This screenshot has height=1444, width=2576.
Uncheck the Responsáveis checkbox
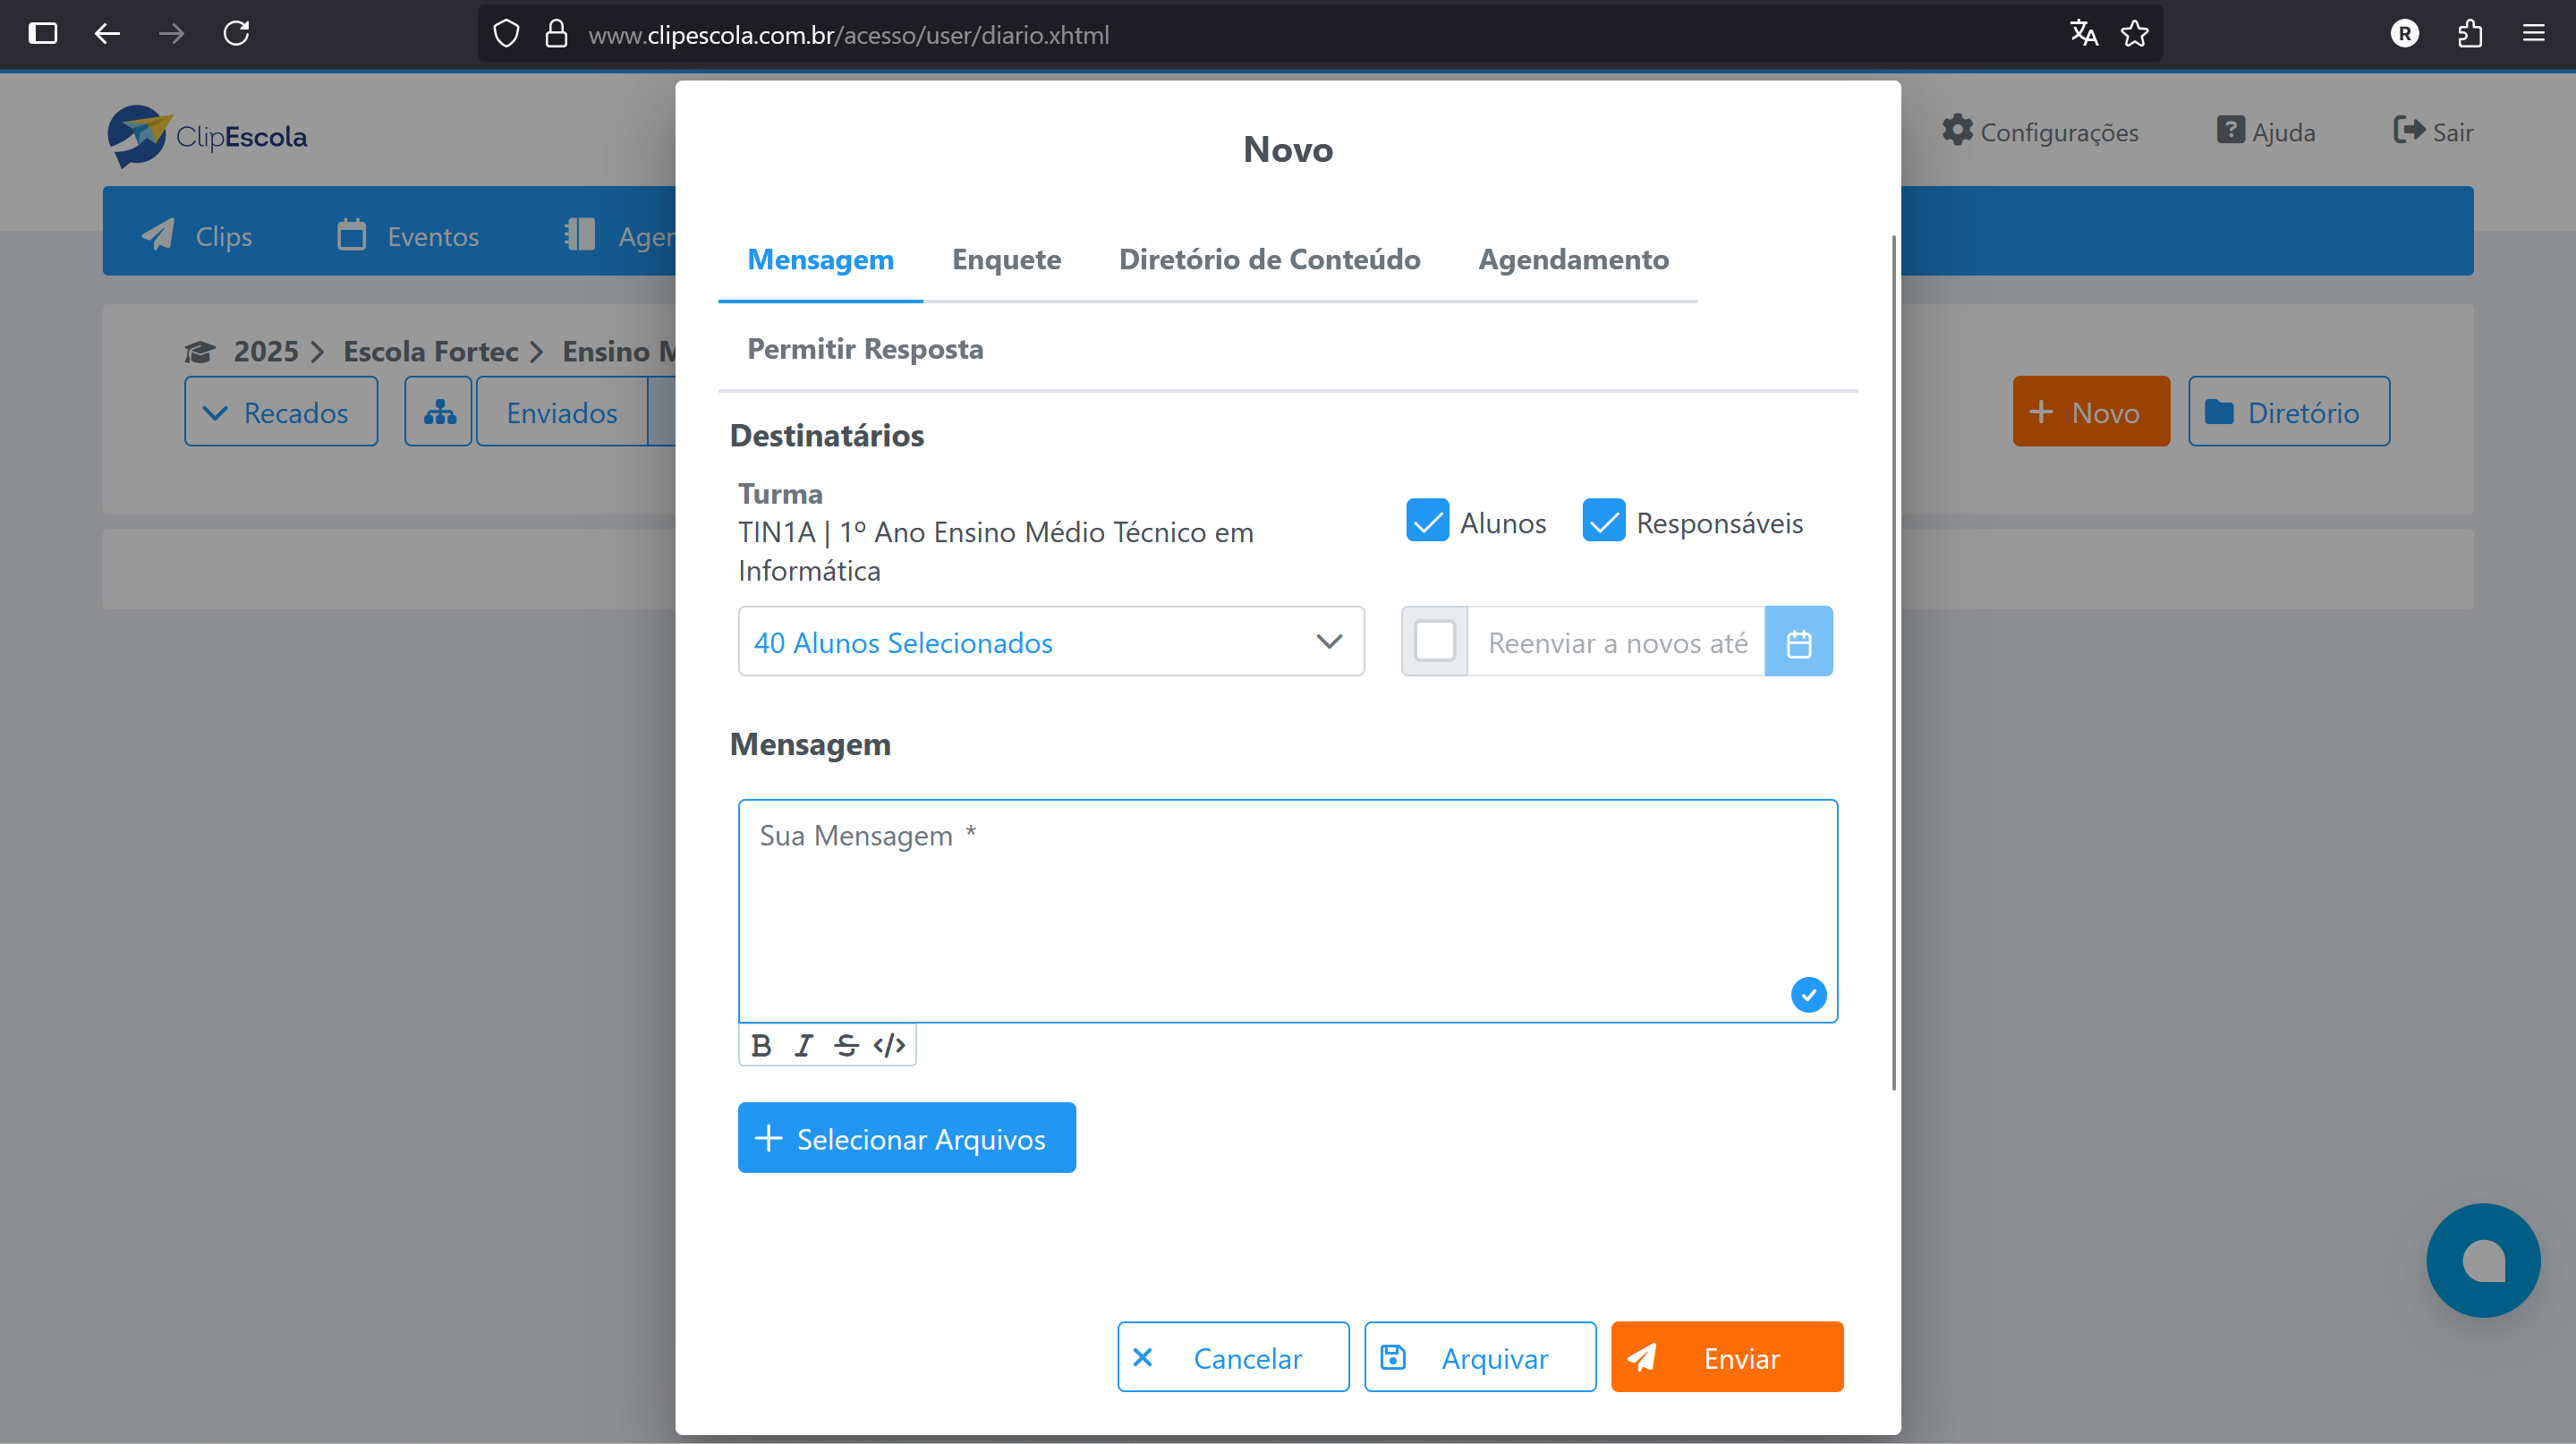click(x=1603, y=521)
